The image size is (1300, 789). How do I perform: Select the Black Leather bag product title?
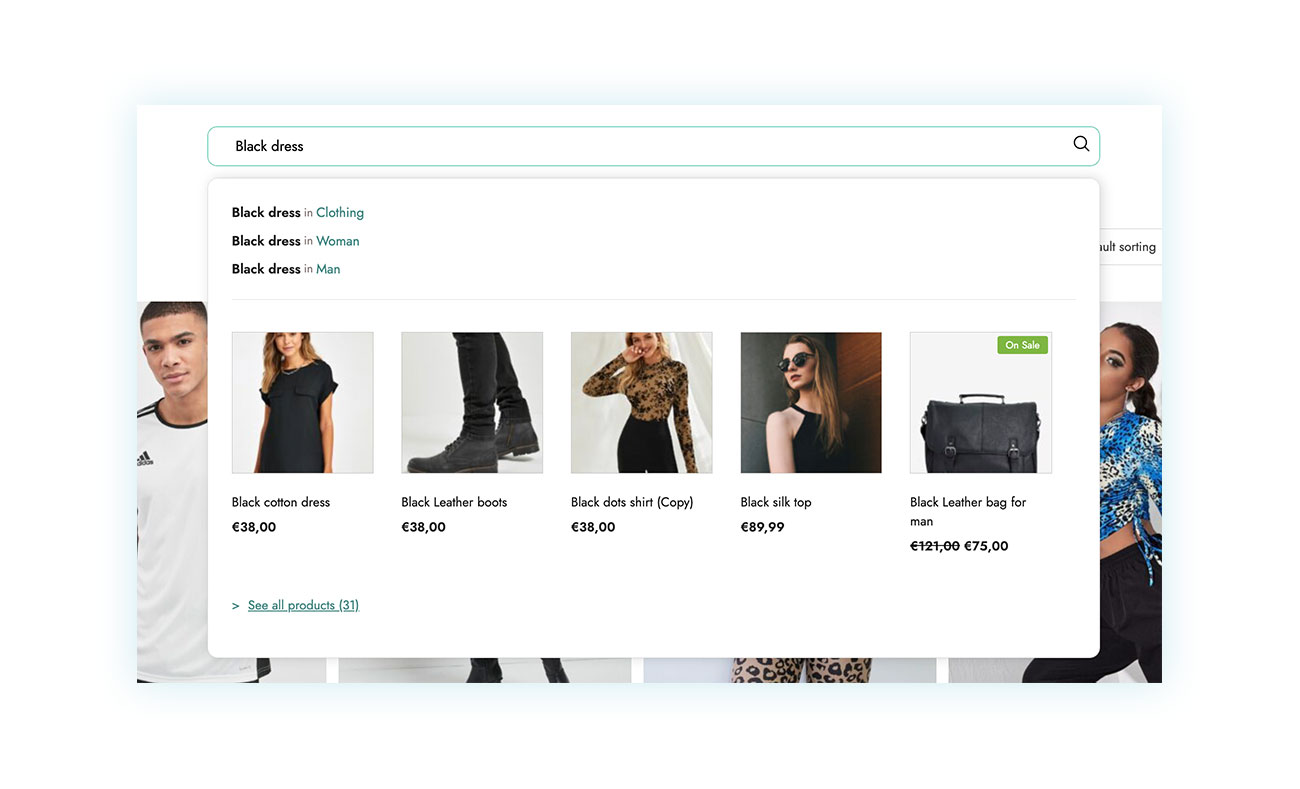(967, 511)
